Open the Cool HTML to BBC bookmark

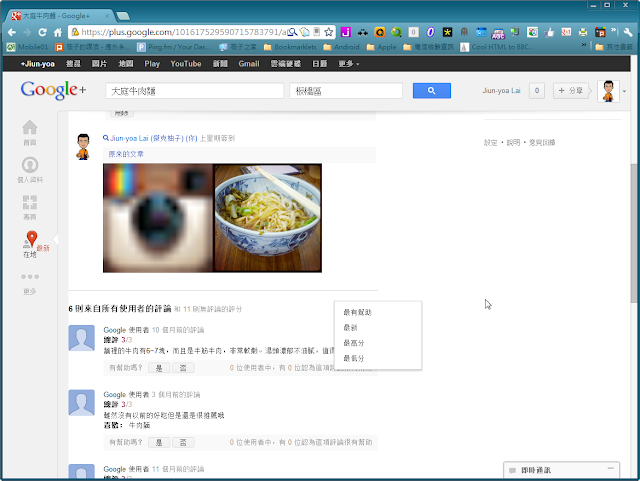[497, 47]
